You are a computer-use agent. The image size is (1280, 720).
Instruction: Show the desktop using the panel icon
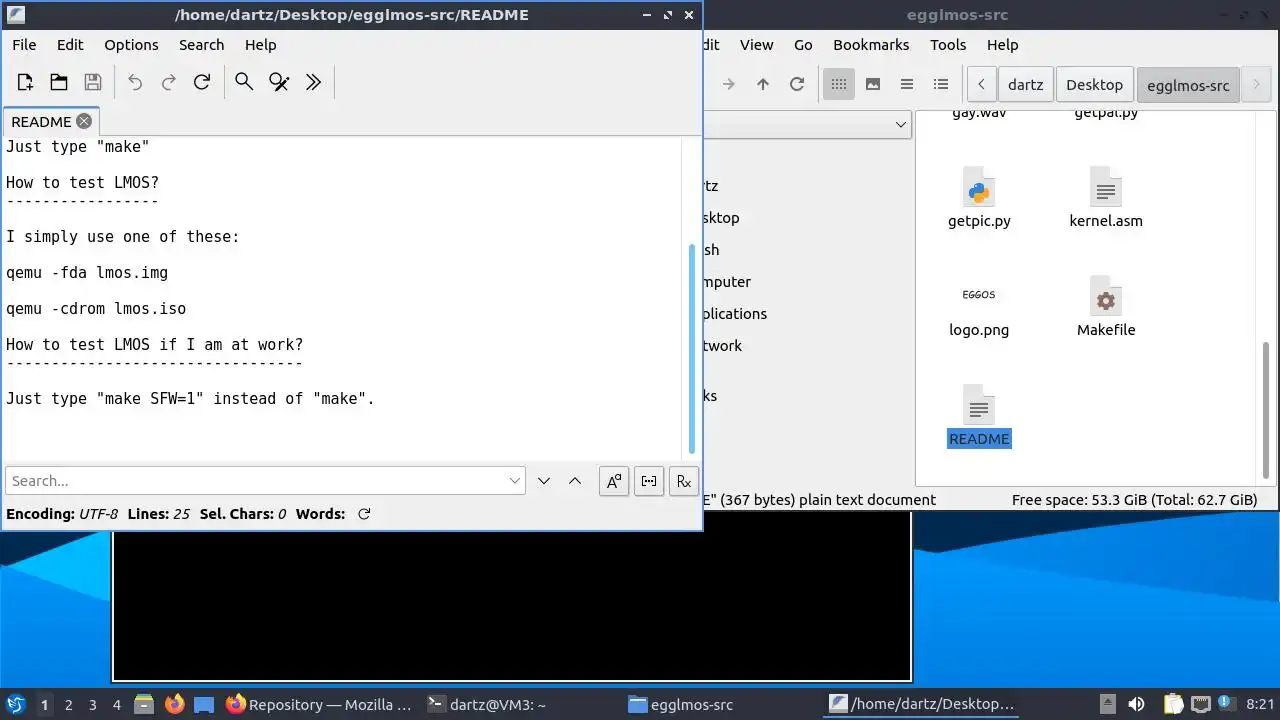204,704
